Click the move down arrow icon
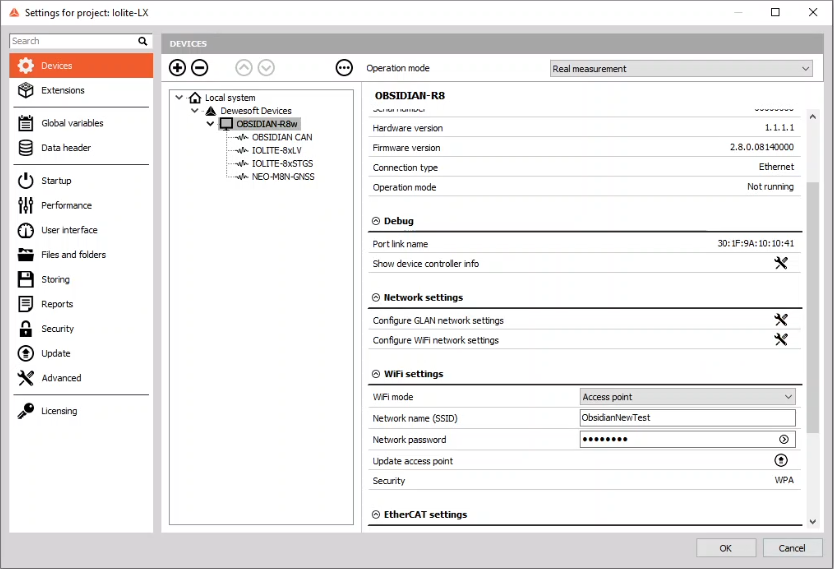Screen dimensions: 834x569 pos(266,68)
